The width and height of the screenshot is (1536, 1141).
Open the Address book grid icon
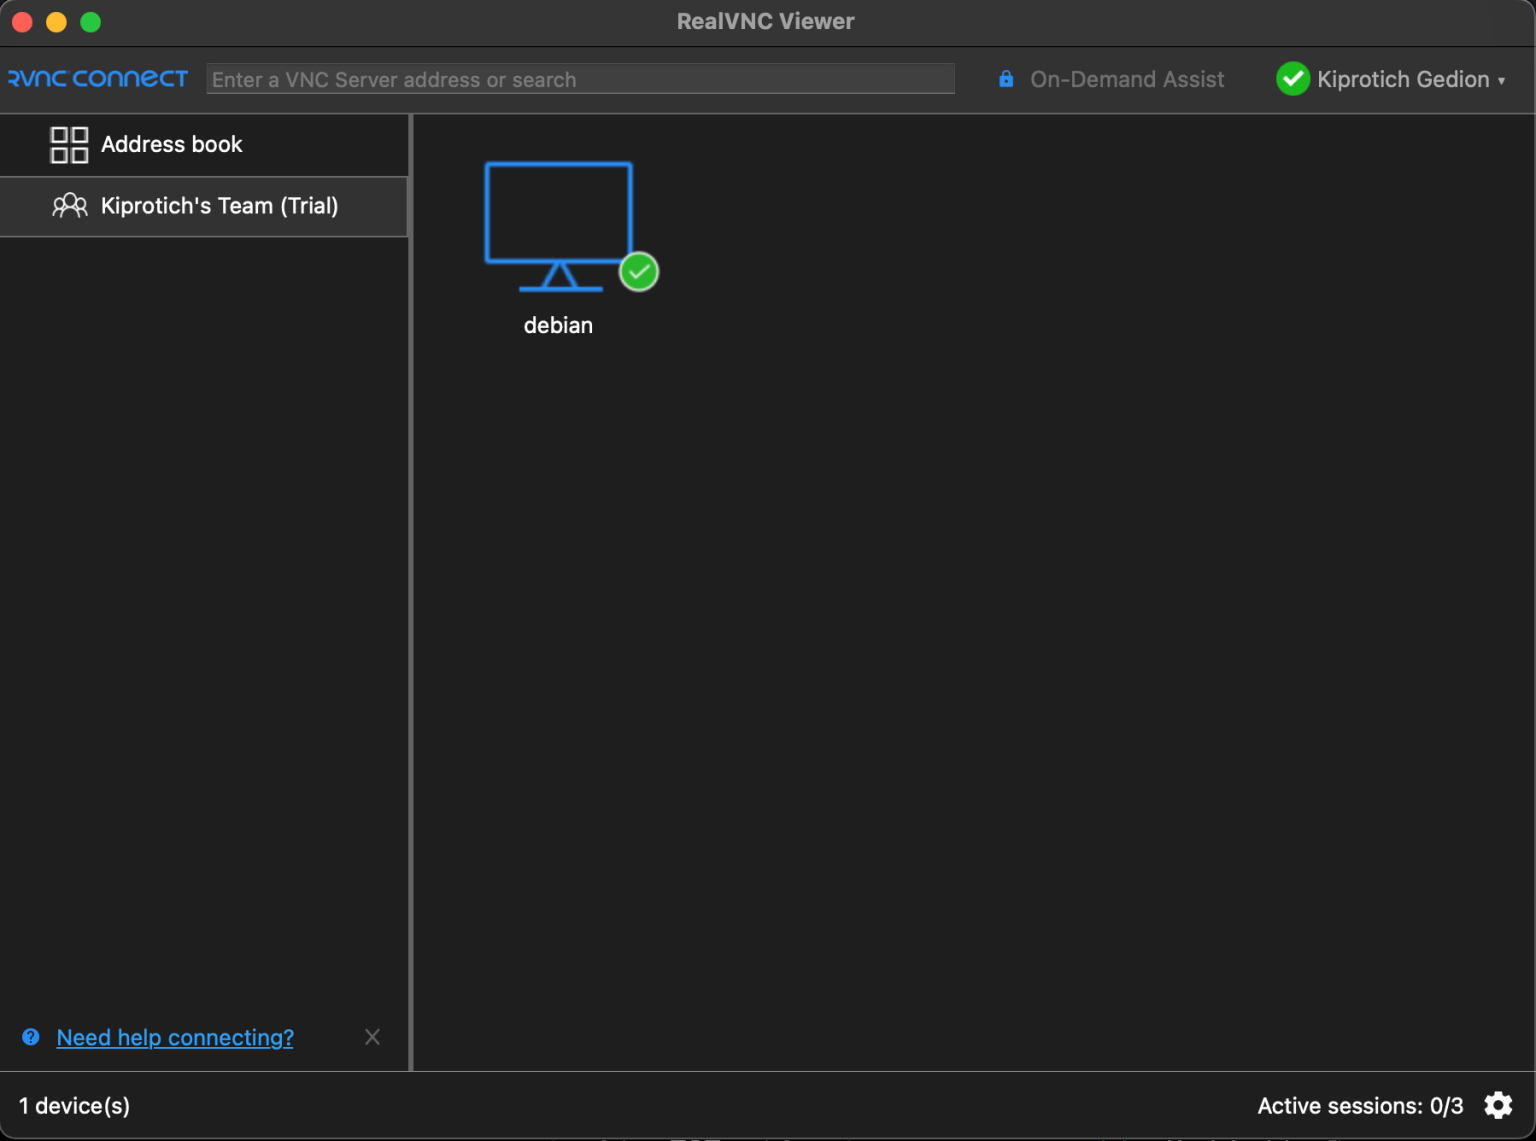69,144
